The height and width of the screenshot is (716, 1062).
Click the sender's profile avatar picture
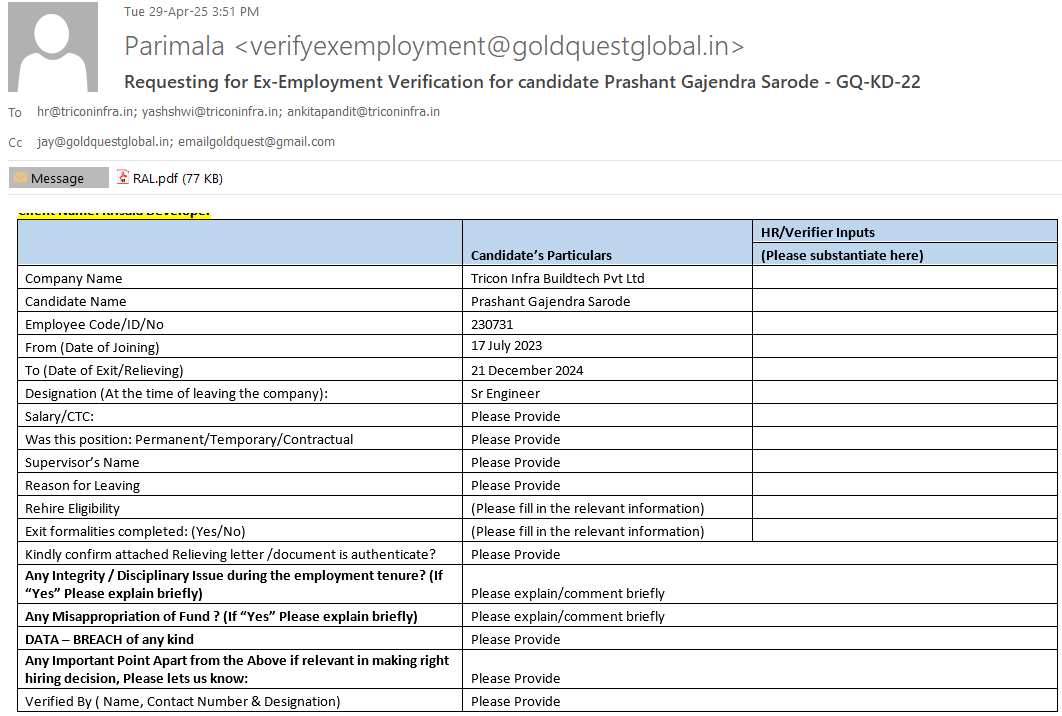pos(53,47)
